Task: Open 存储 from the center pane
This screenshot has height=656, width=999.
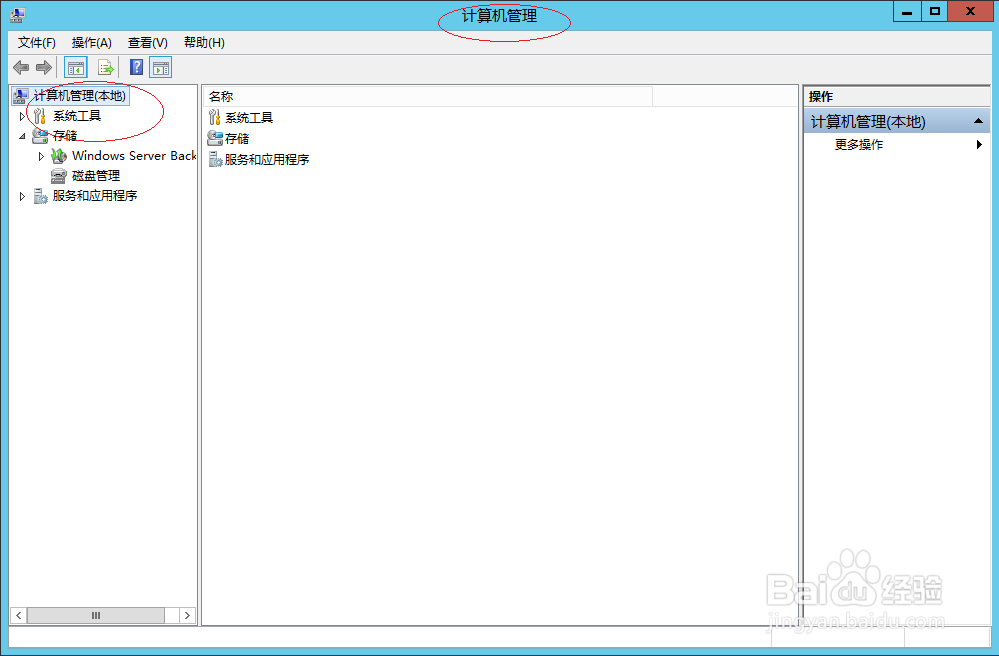Action: (238, 138)
